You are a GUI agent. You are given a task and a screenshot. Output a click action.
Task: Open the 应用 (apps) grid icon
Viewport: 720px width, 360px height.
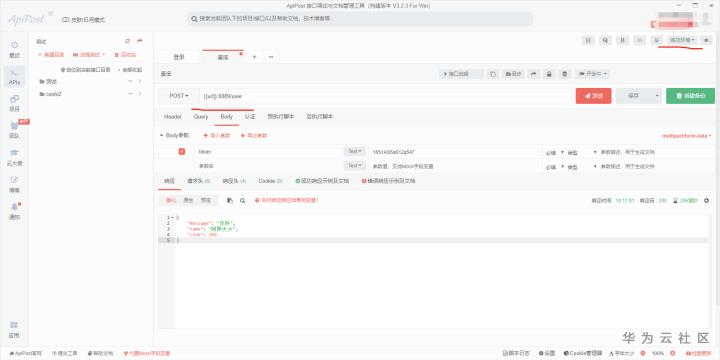coord(14,330)
